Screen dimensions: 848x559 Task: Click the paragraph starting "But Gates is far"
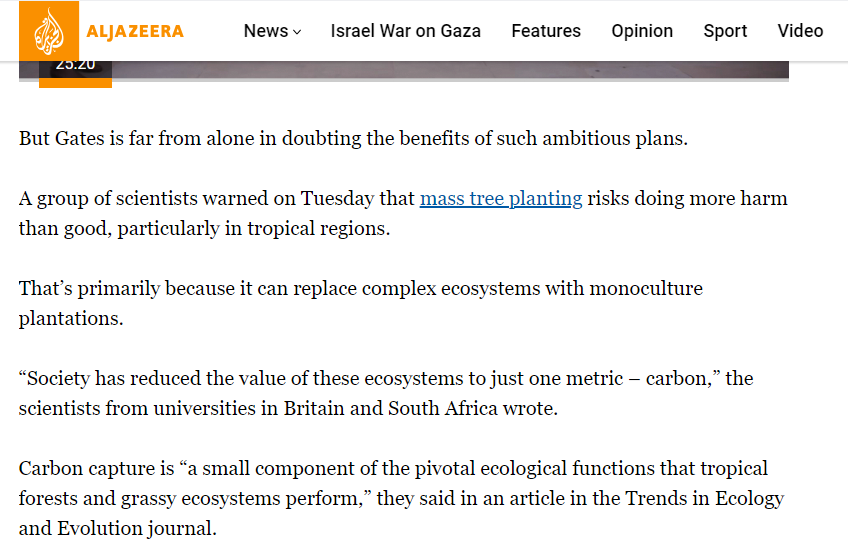(353, 138)
